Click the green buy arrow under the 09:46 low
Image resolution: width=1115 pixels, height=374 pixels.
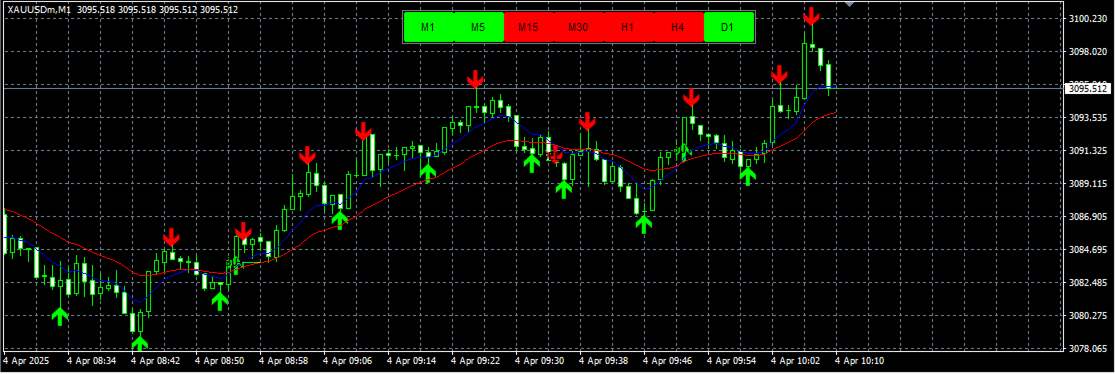pyautogui.click(x=644, y=223)
